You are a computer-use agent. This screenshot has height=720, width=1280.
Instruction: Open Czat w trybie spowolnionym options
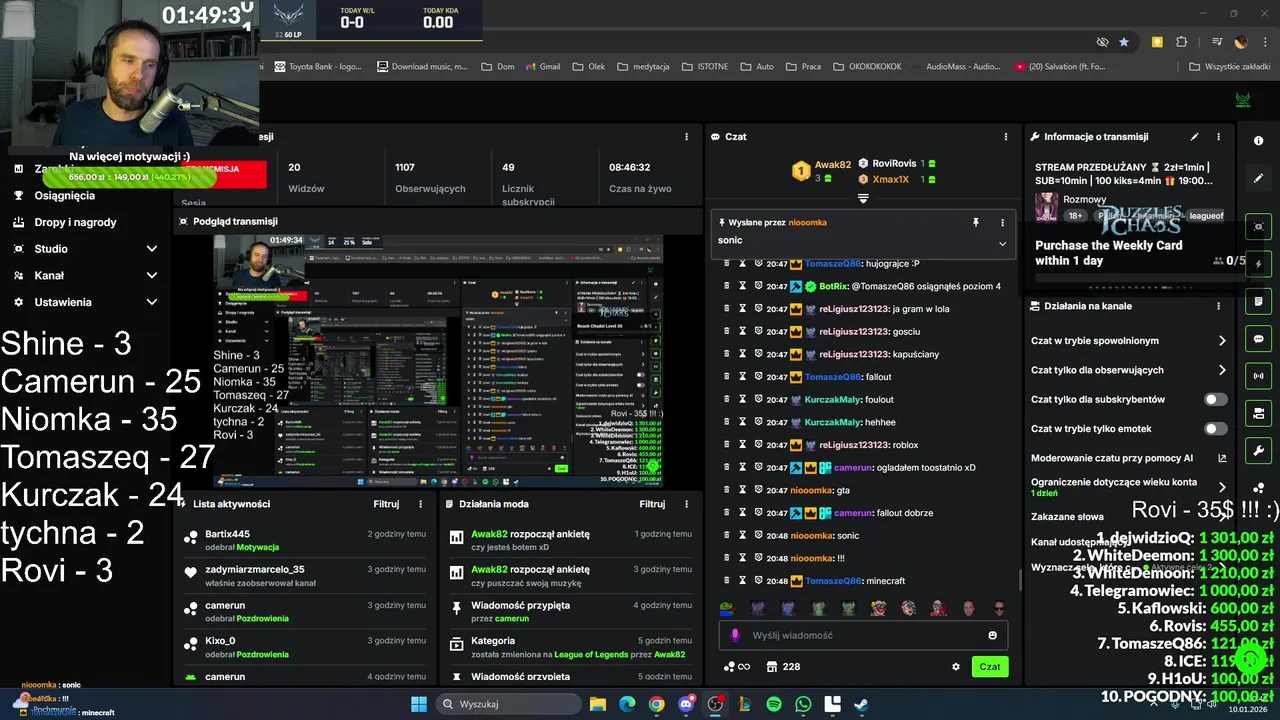click(x=1128, y=341)
